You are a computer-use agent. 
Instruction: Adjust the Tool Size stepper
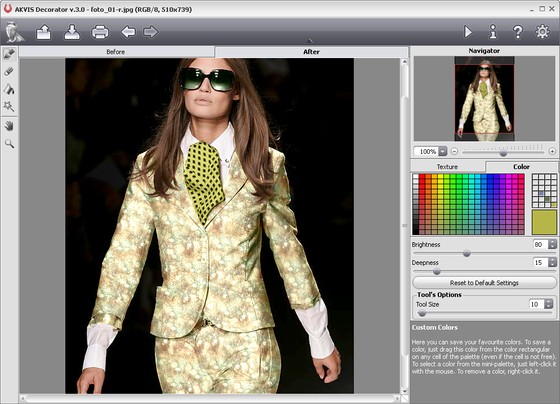pos(549,304)
